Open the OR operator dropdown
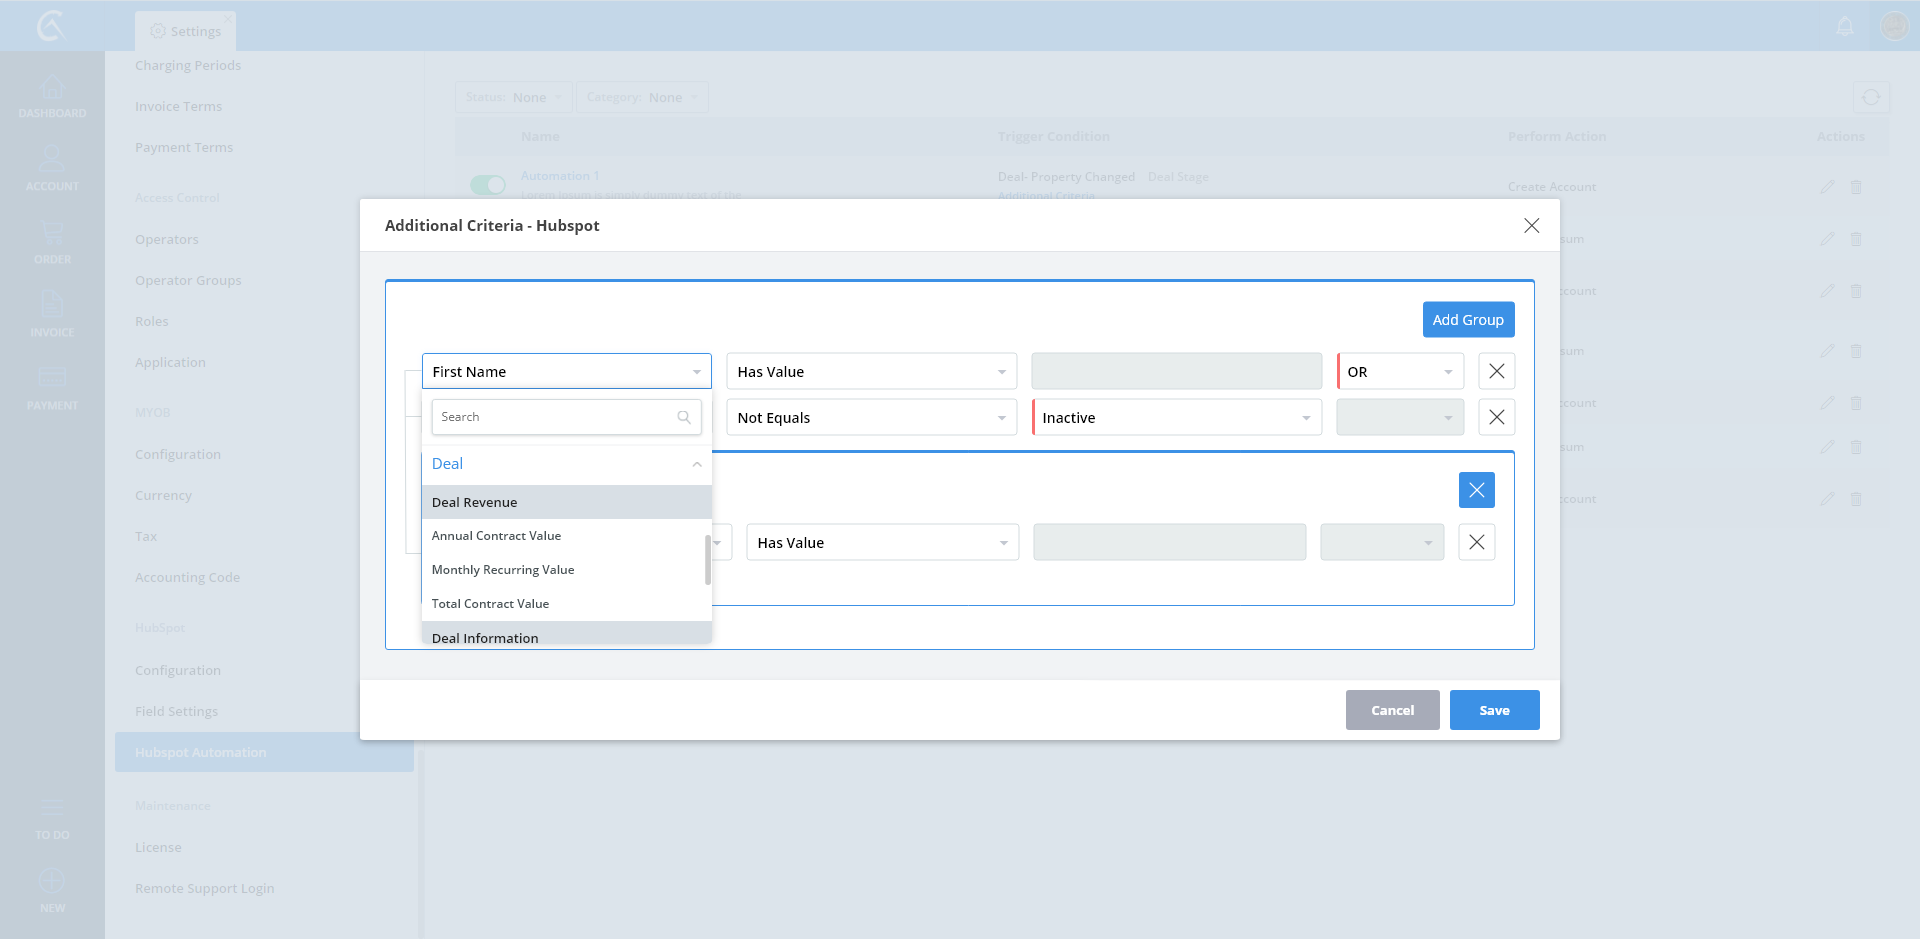 (1400, 372)
